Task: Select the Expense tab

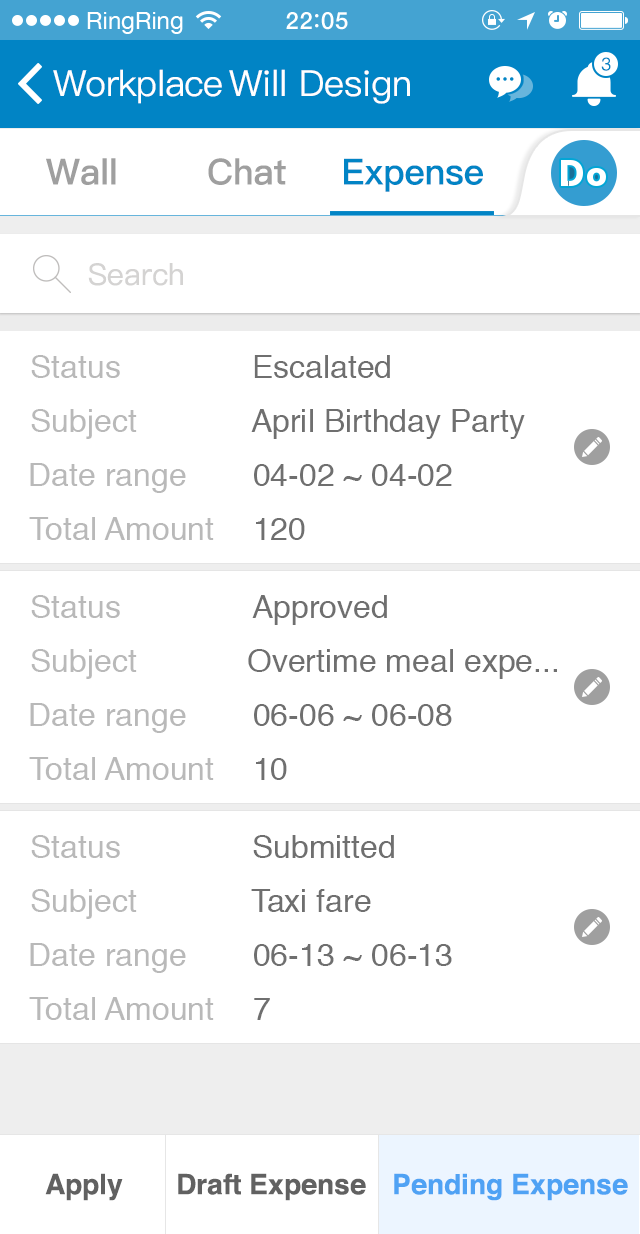Action: click(x=412, y=172)
